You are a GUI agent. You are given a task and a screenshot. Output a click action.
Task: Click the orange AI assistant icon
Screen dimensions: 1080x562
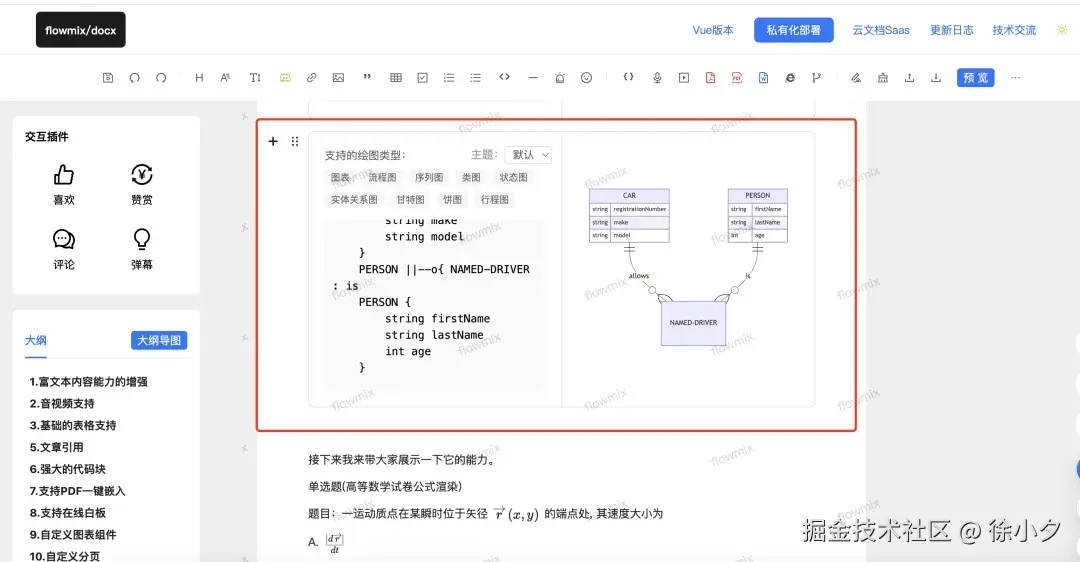[285, 78]
